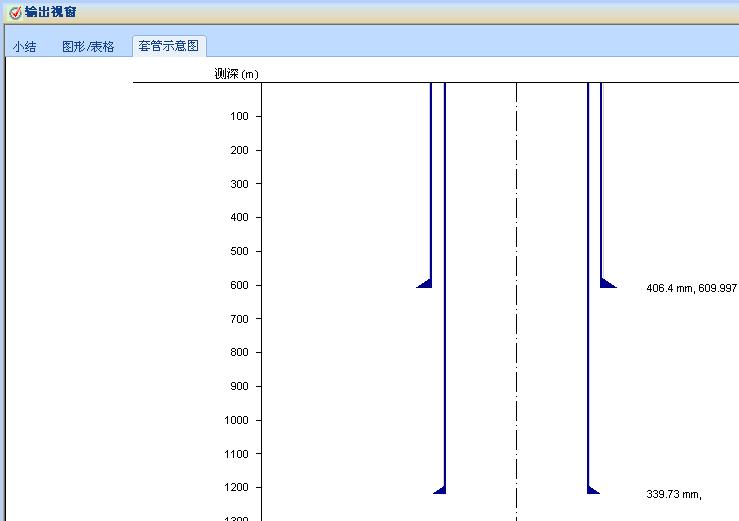Click the 800 depth tick label
Screen dimensions: 739x521
239,352
